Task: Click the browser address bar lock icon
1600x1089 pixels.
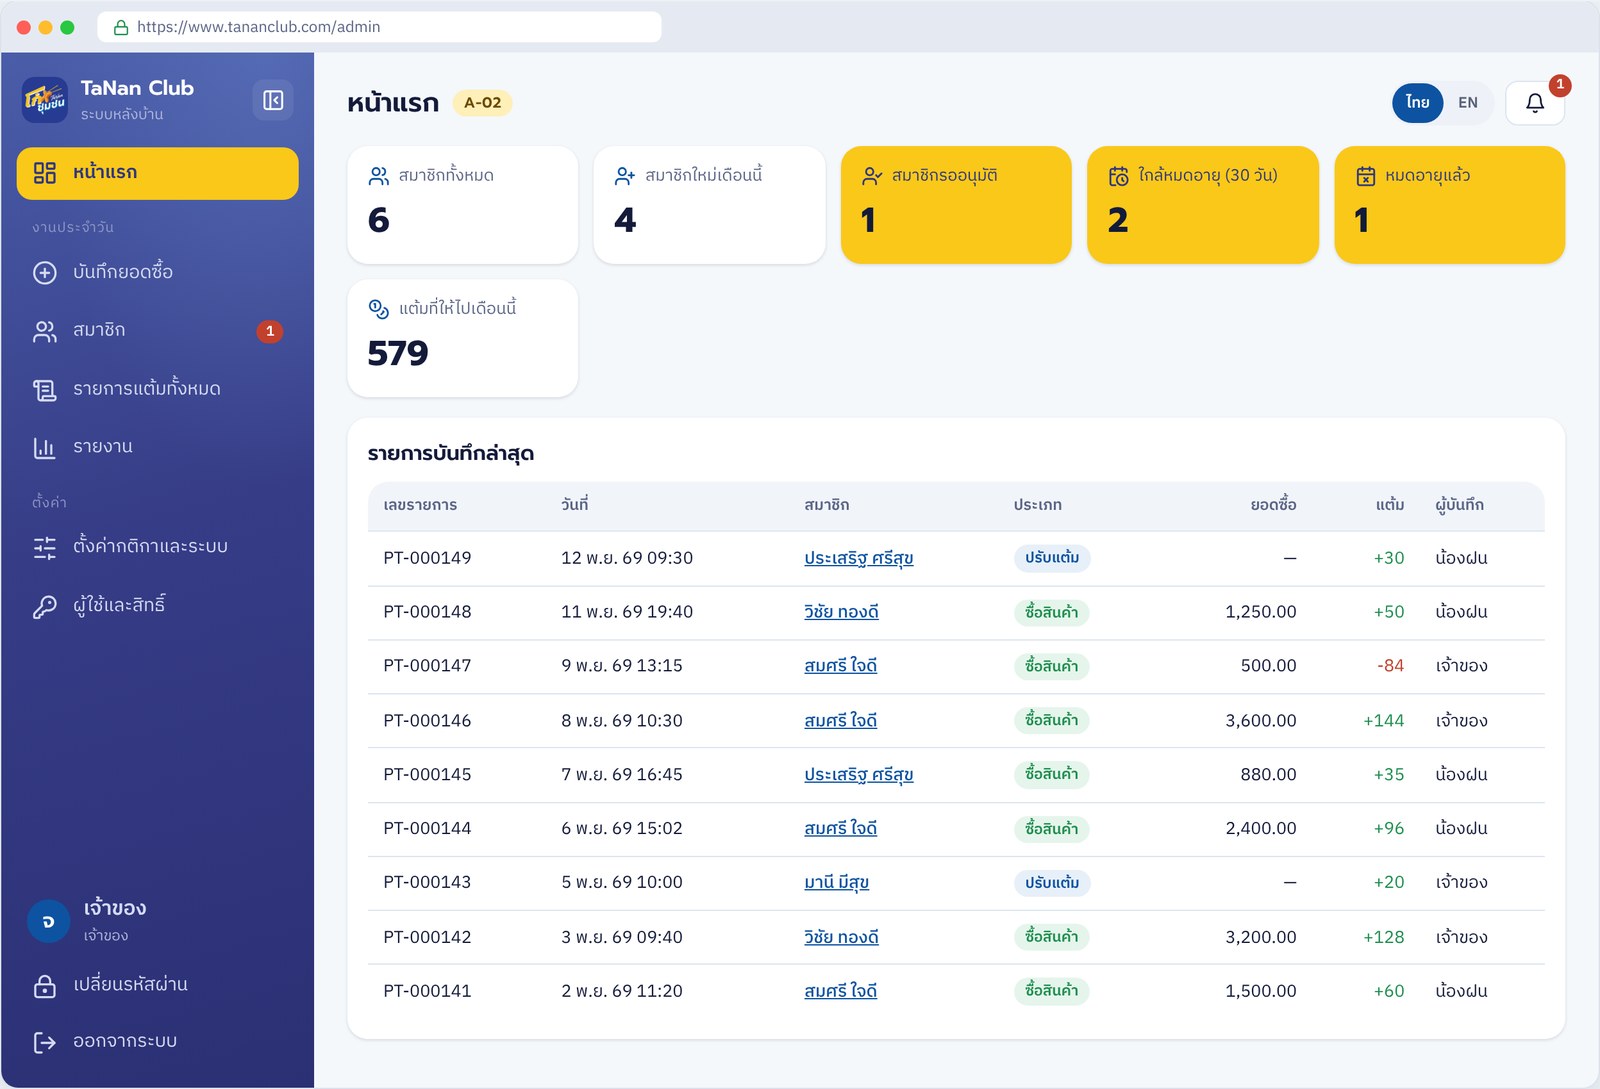Action: click(x=121, y=27)
